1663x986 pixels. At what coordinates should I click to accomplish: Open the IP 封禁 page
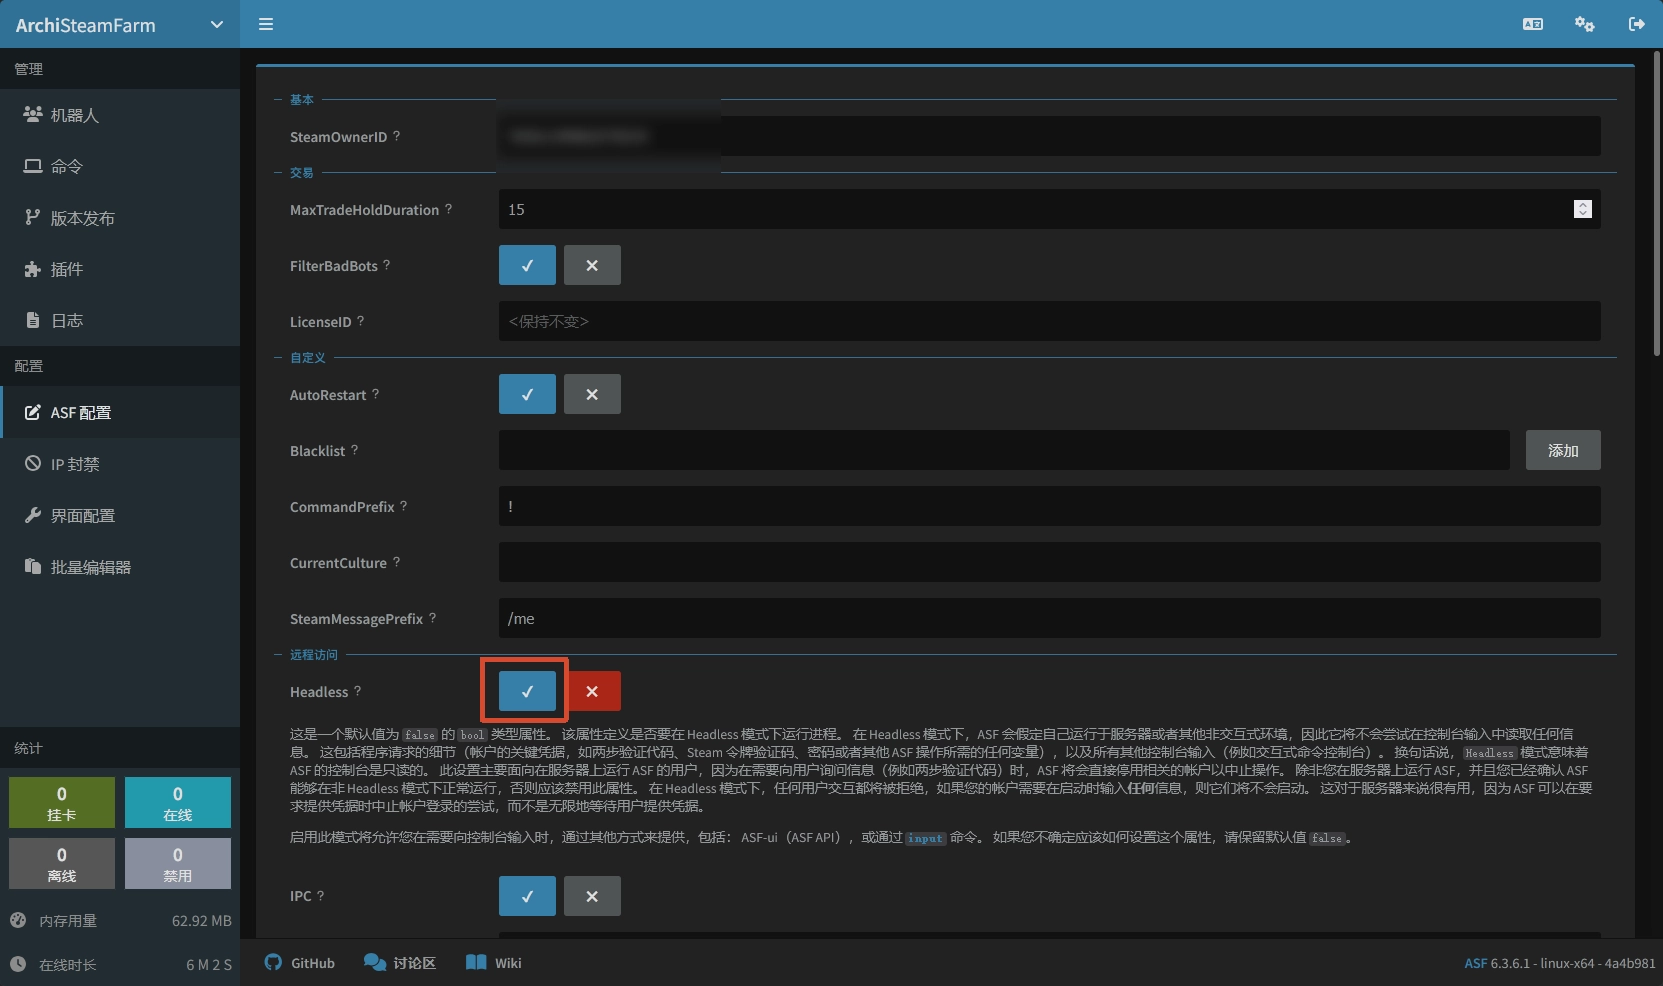tap(120, 464)
